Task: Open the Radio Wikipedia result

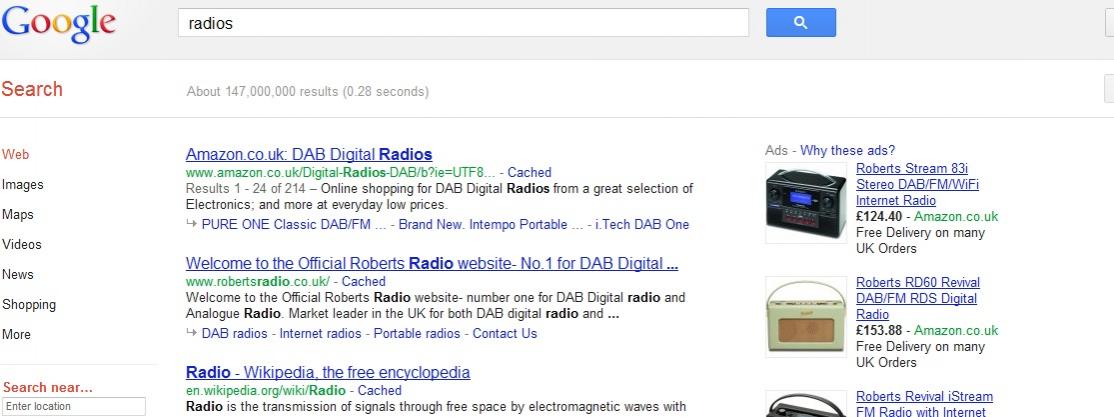Action: 328,372
